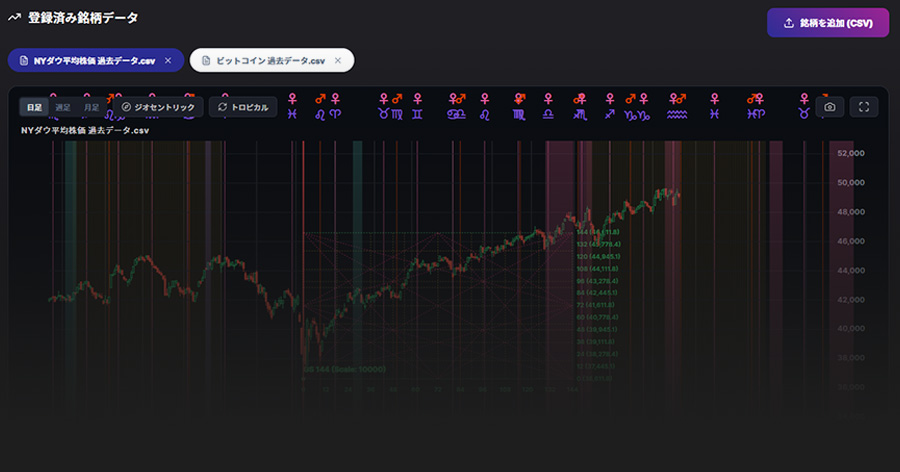Switch chart to 日足 timeframe

pos(34,106)
